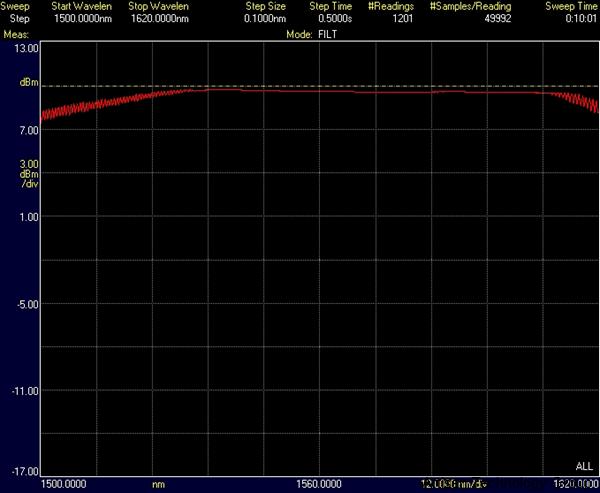This screenshot has width=600, height=493.
Task: Click the ALL indicator in plot corner
Action: (584, 467)
